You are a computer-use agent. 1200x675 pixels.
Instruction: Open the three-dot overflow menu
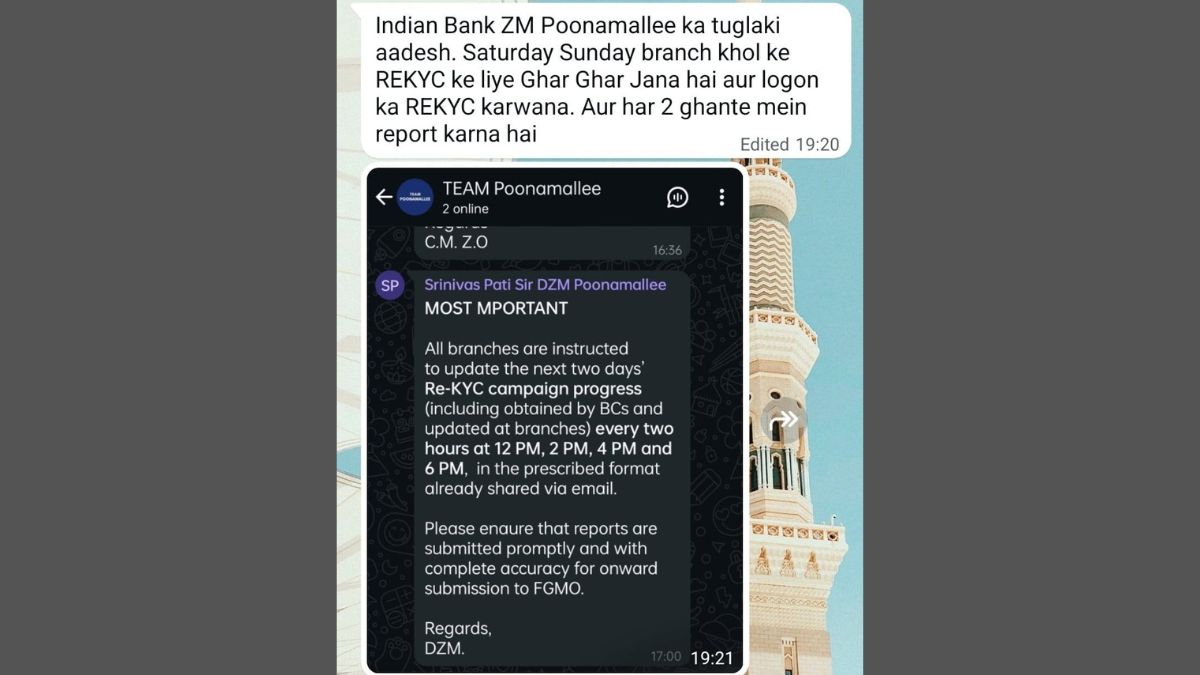[x=722, y=197]
